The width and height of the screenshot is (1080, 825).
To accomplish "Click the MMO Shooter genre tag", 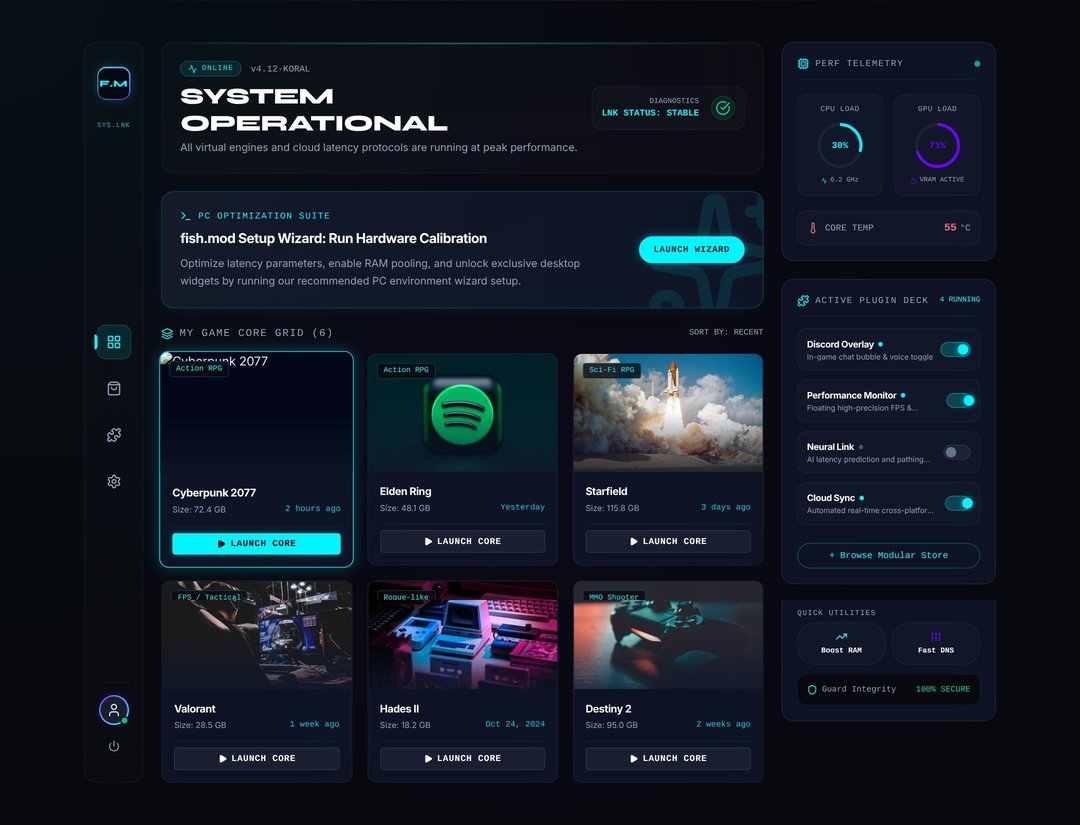I will point(614,596).
